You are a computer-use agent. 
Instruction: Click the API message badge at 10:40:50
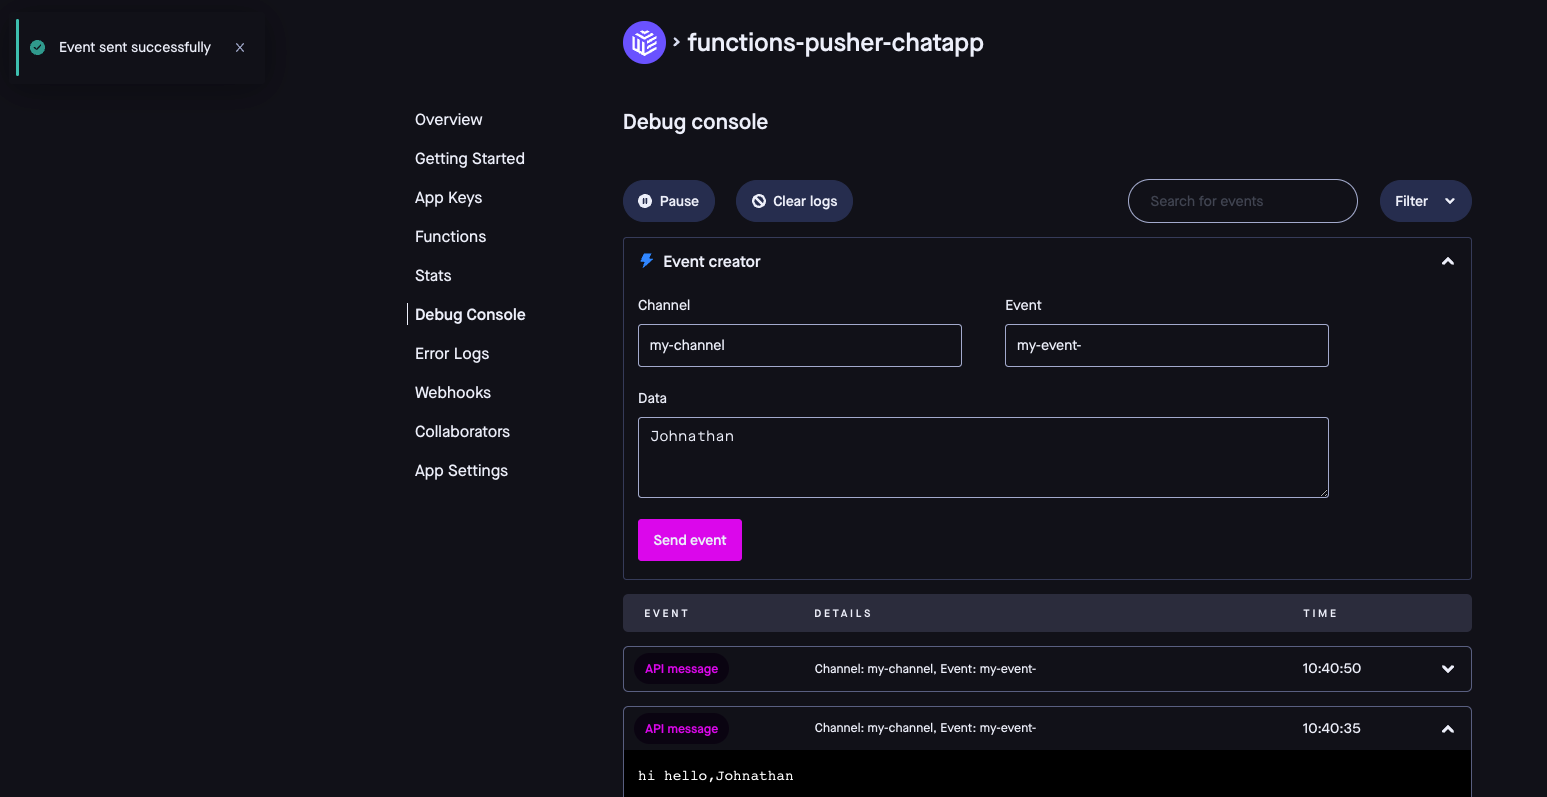(x=681, y=669)
